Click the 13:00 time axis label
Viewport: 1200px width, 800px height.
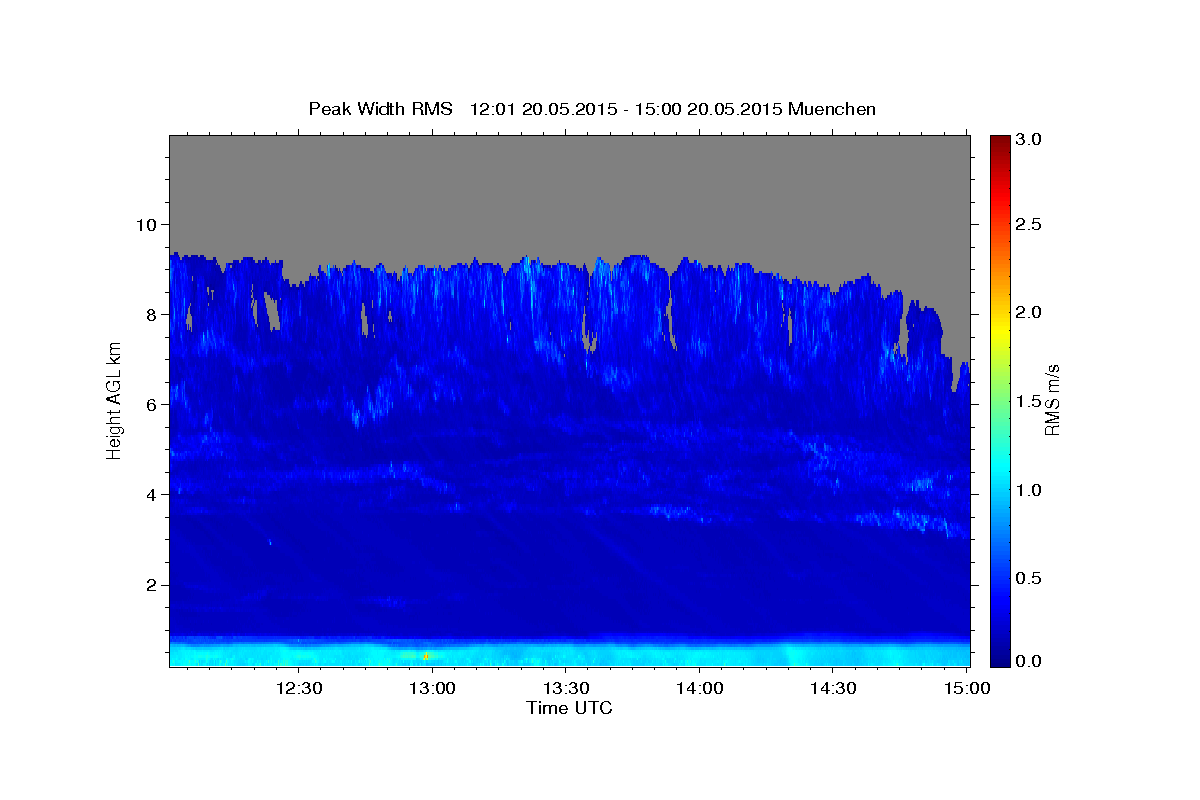[x=432, y=688]
